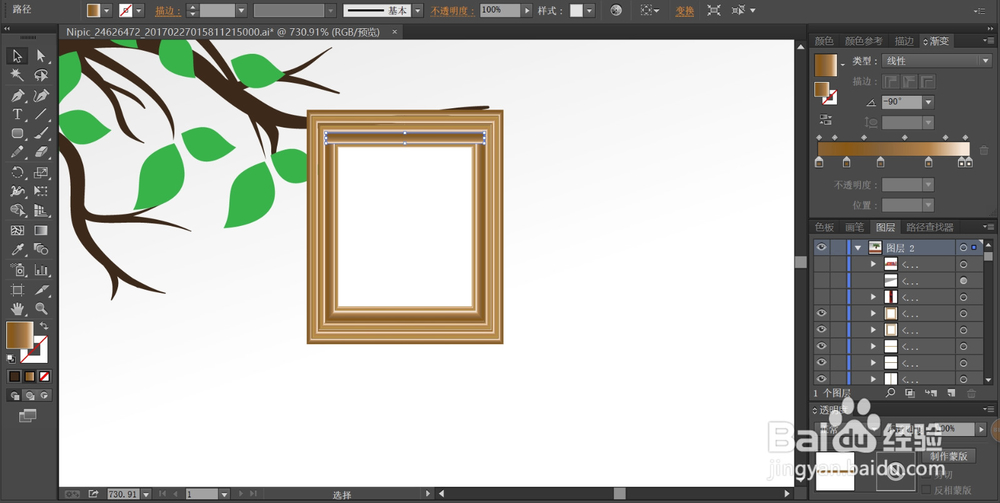Apply solid color mode button in toolbox
Screen dimensions: 1000x503
coord(14,377)
